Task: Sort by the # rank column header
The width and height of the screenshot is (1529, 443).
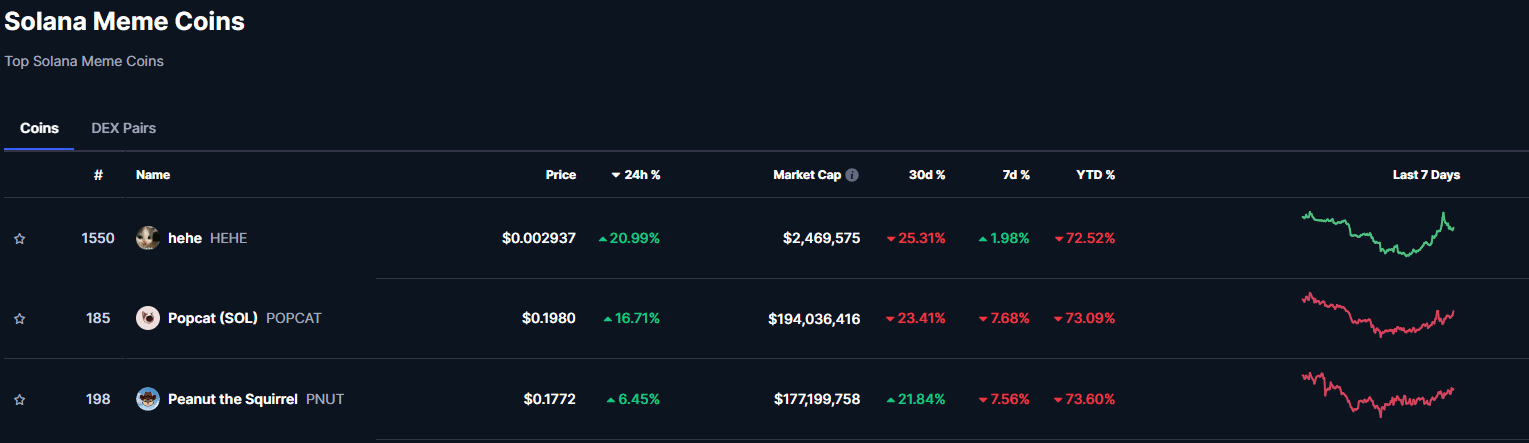Action: coord(98,175)
